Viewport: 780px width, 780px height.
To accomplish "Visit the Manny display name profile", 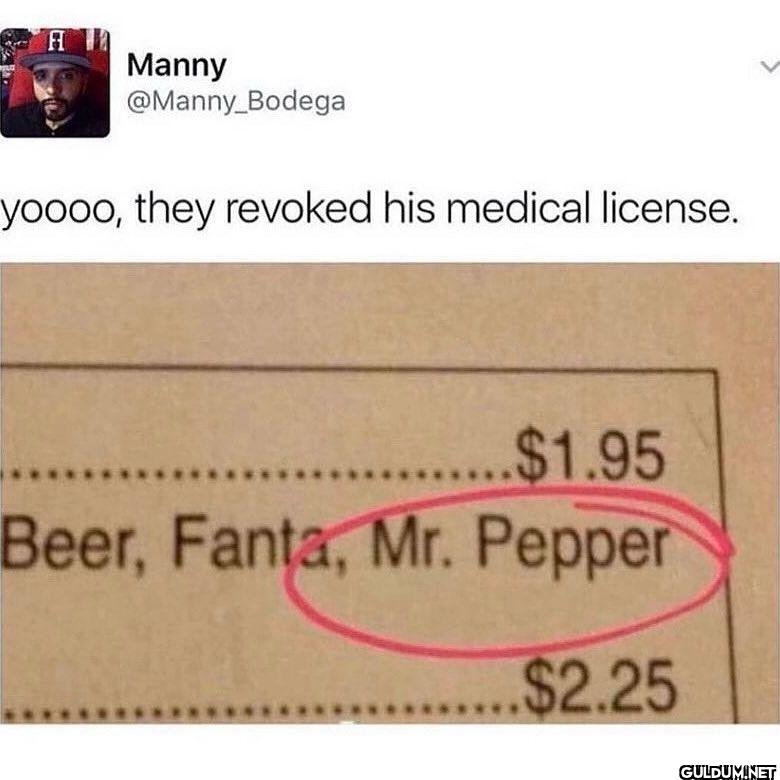I will coord(177,66).
